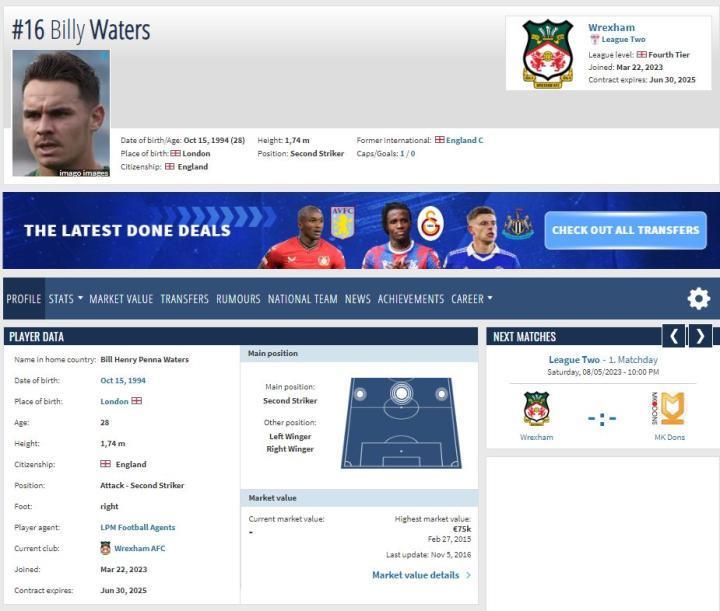Viewport: 720px width, 611px height.
Task: Click Check Out All Transfers button
Action: pos(625,230)
